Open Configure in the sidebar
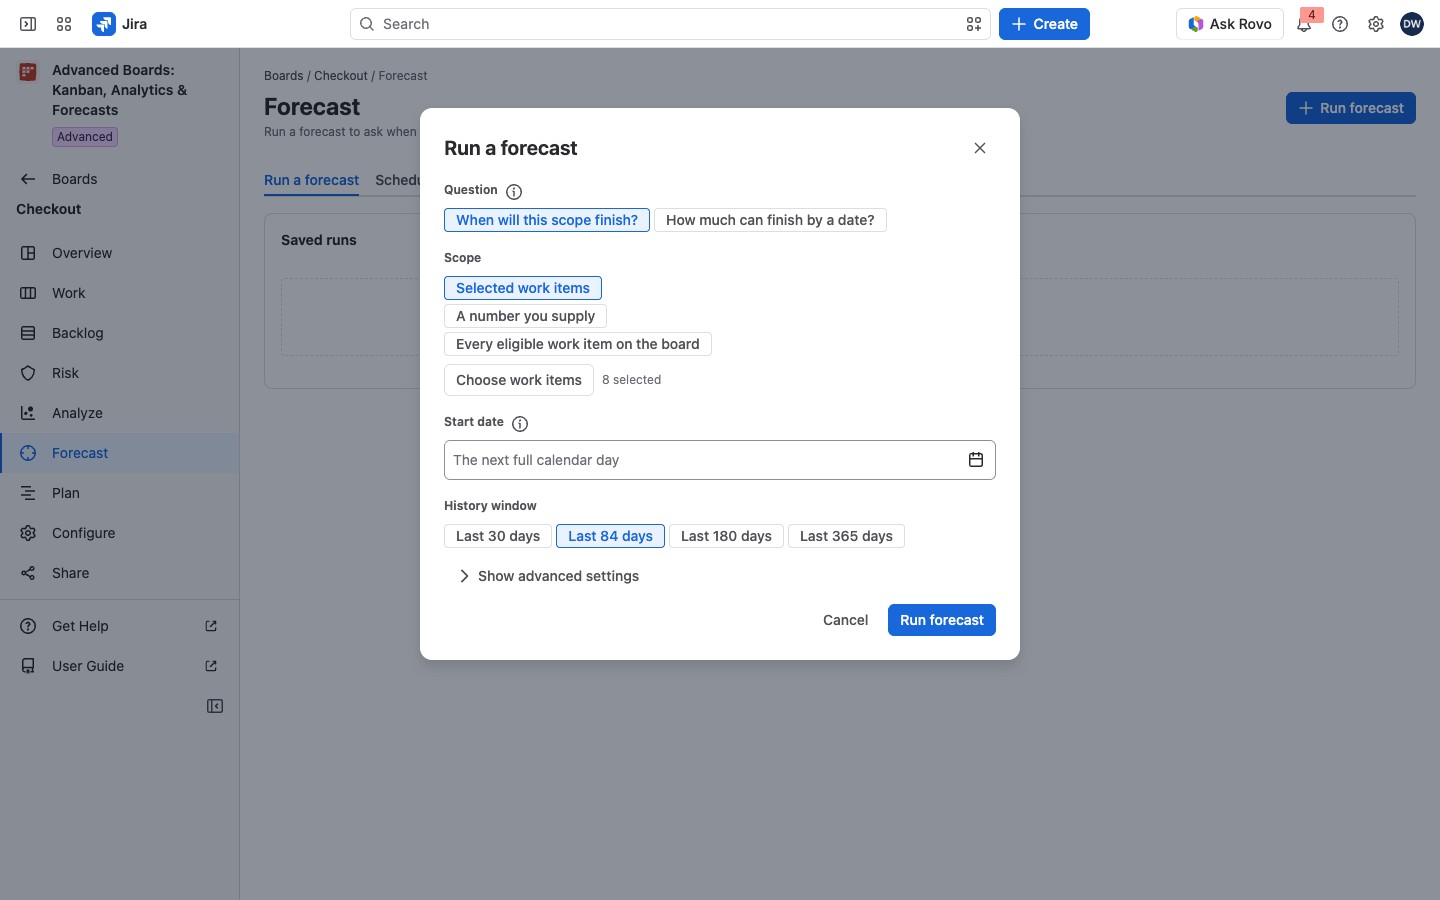The image size is (1440, 900). click(120, 533)
